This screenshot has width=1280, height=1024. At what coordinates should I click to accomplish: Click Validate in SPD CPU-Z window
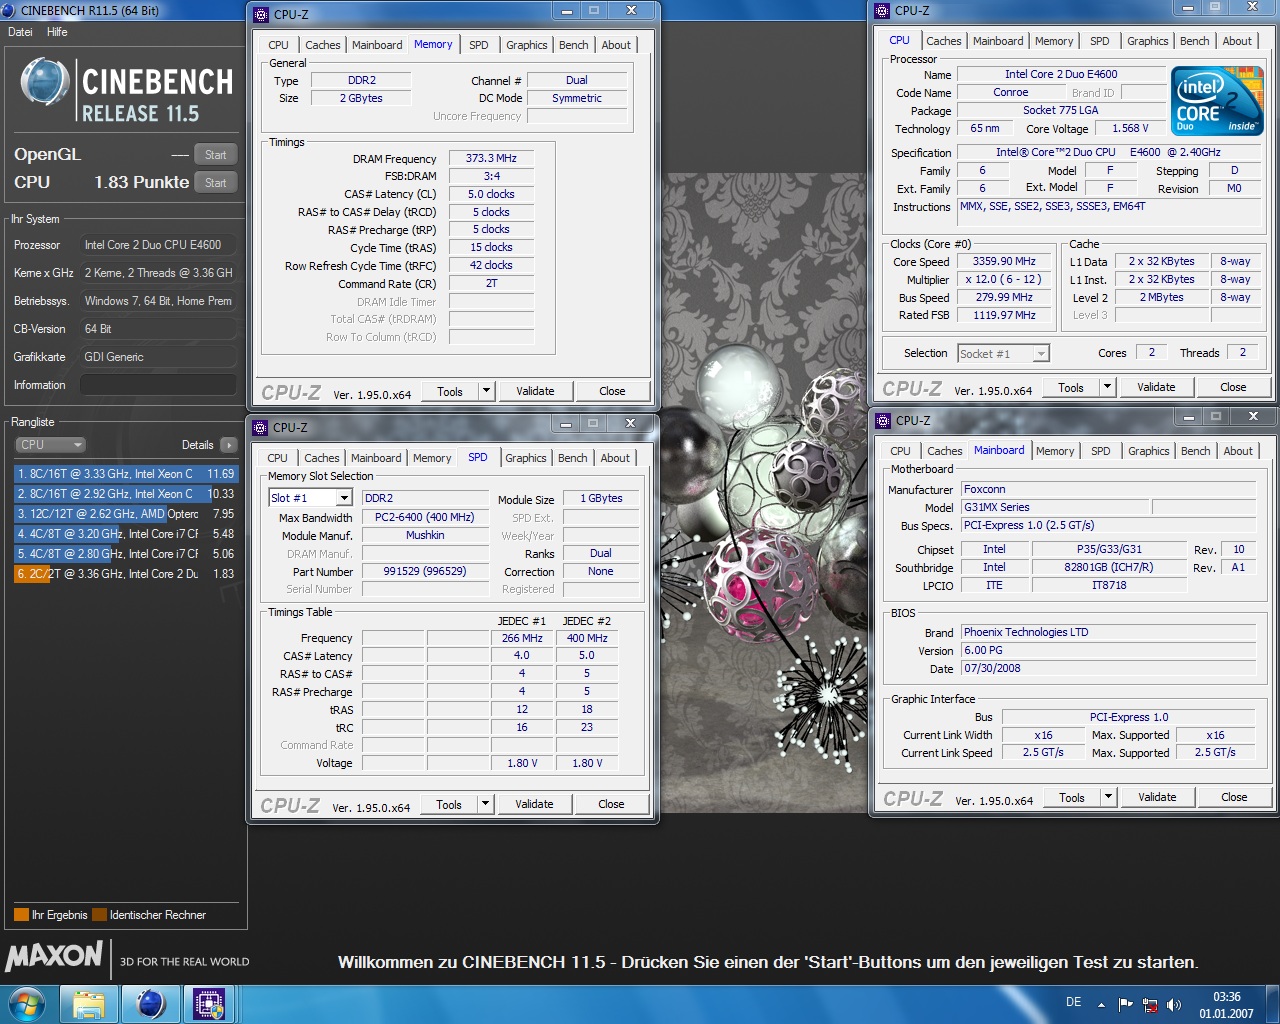pyautogui.click(x=534, y=804)
